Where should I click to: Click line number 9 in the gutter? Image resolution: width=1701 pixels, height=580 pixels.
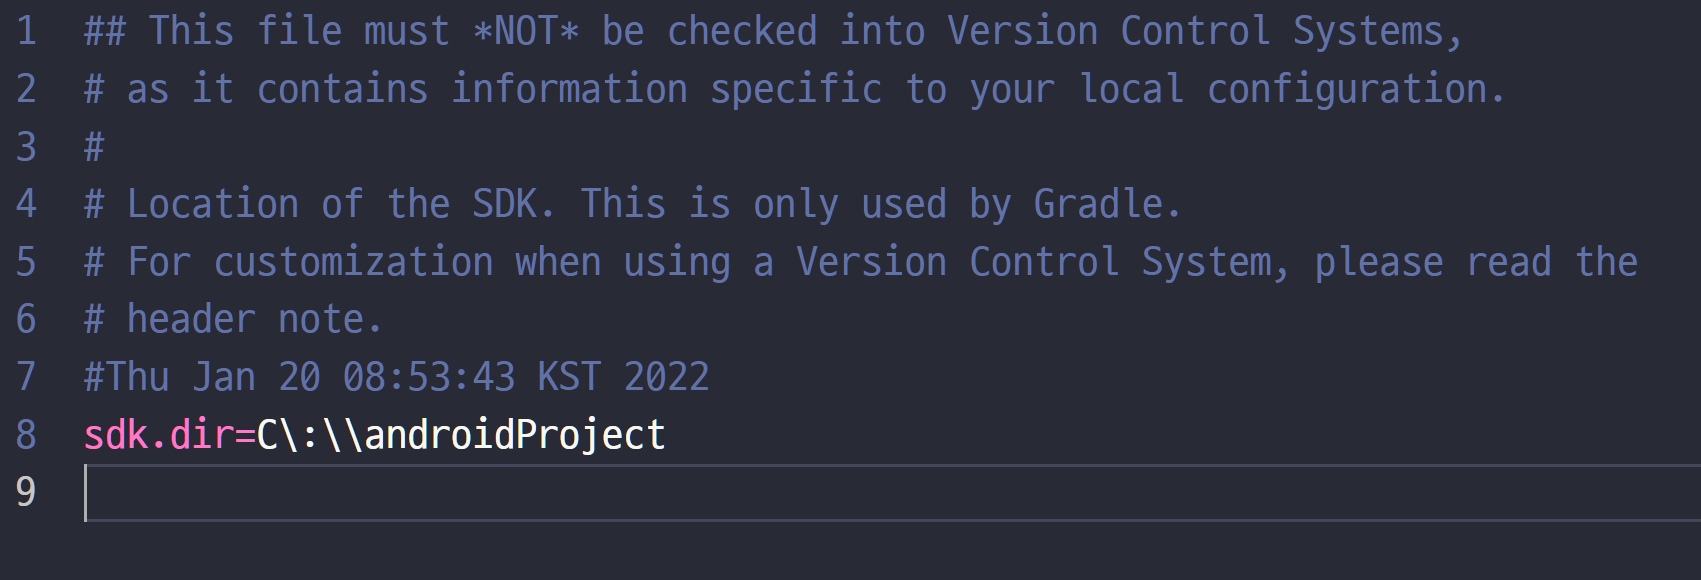(x=27, y=493)
